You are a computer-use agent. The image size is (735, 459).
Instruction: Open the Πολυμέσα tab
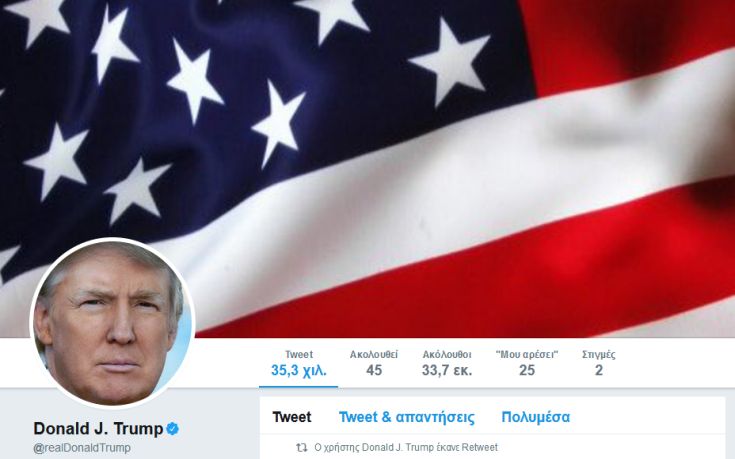pos(535,417)
